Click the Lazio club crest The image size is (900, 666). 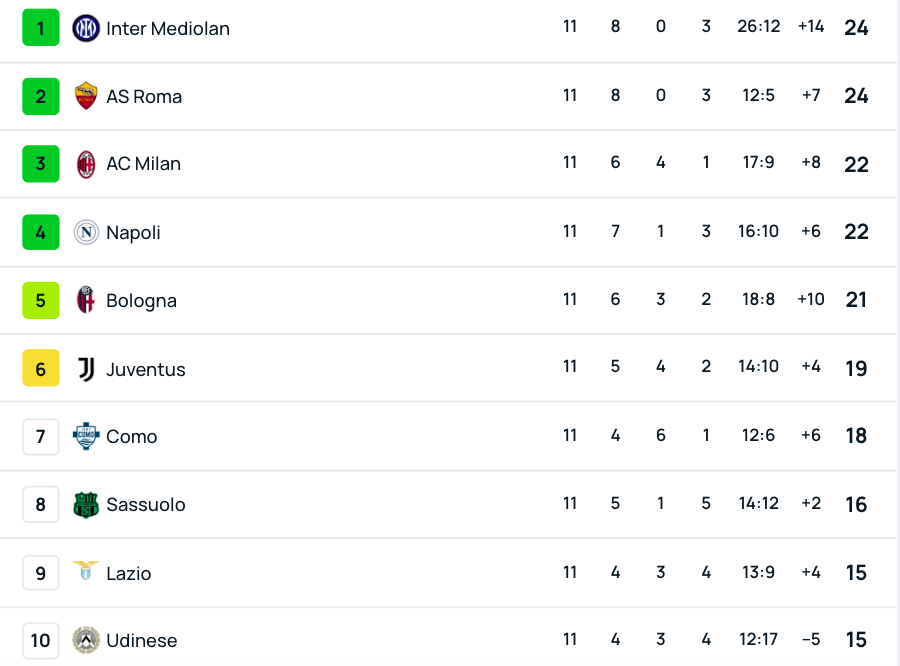(87, 573)
